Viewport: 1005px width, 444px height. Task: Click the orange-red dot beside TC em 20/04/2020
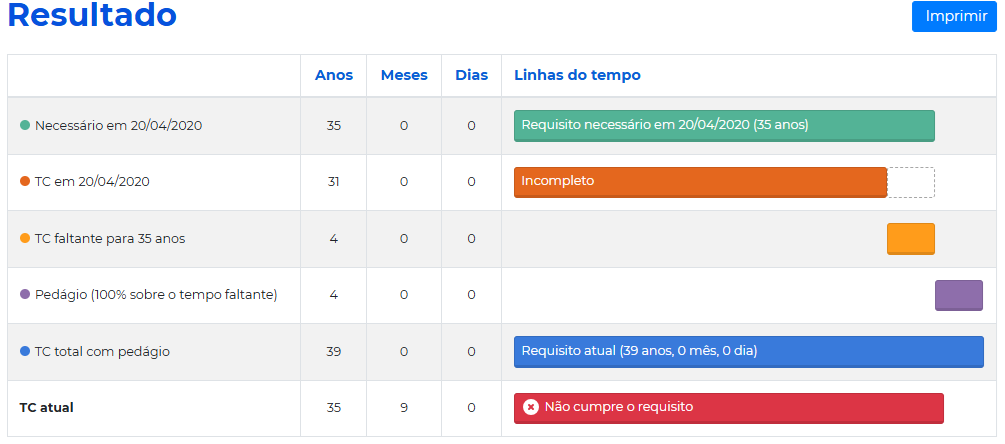click(x=25, y=182)
